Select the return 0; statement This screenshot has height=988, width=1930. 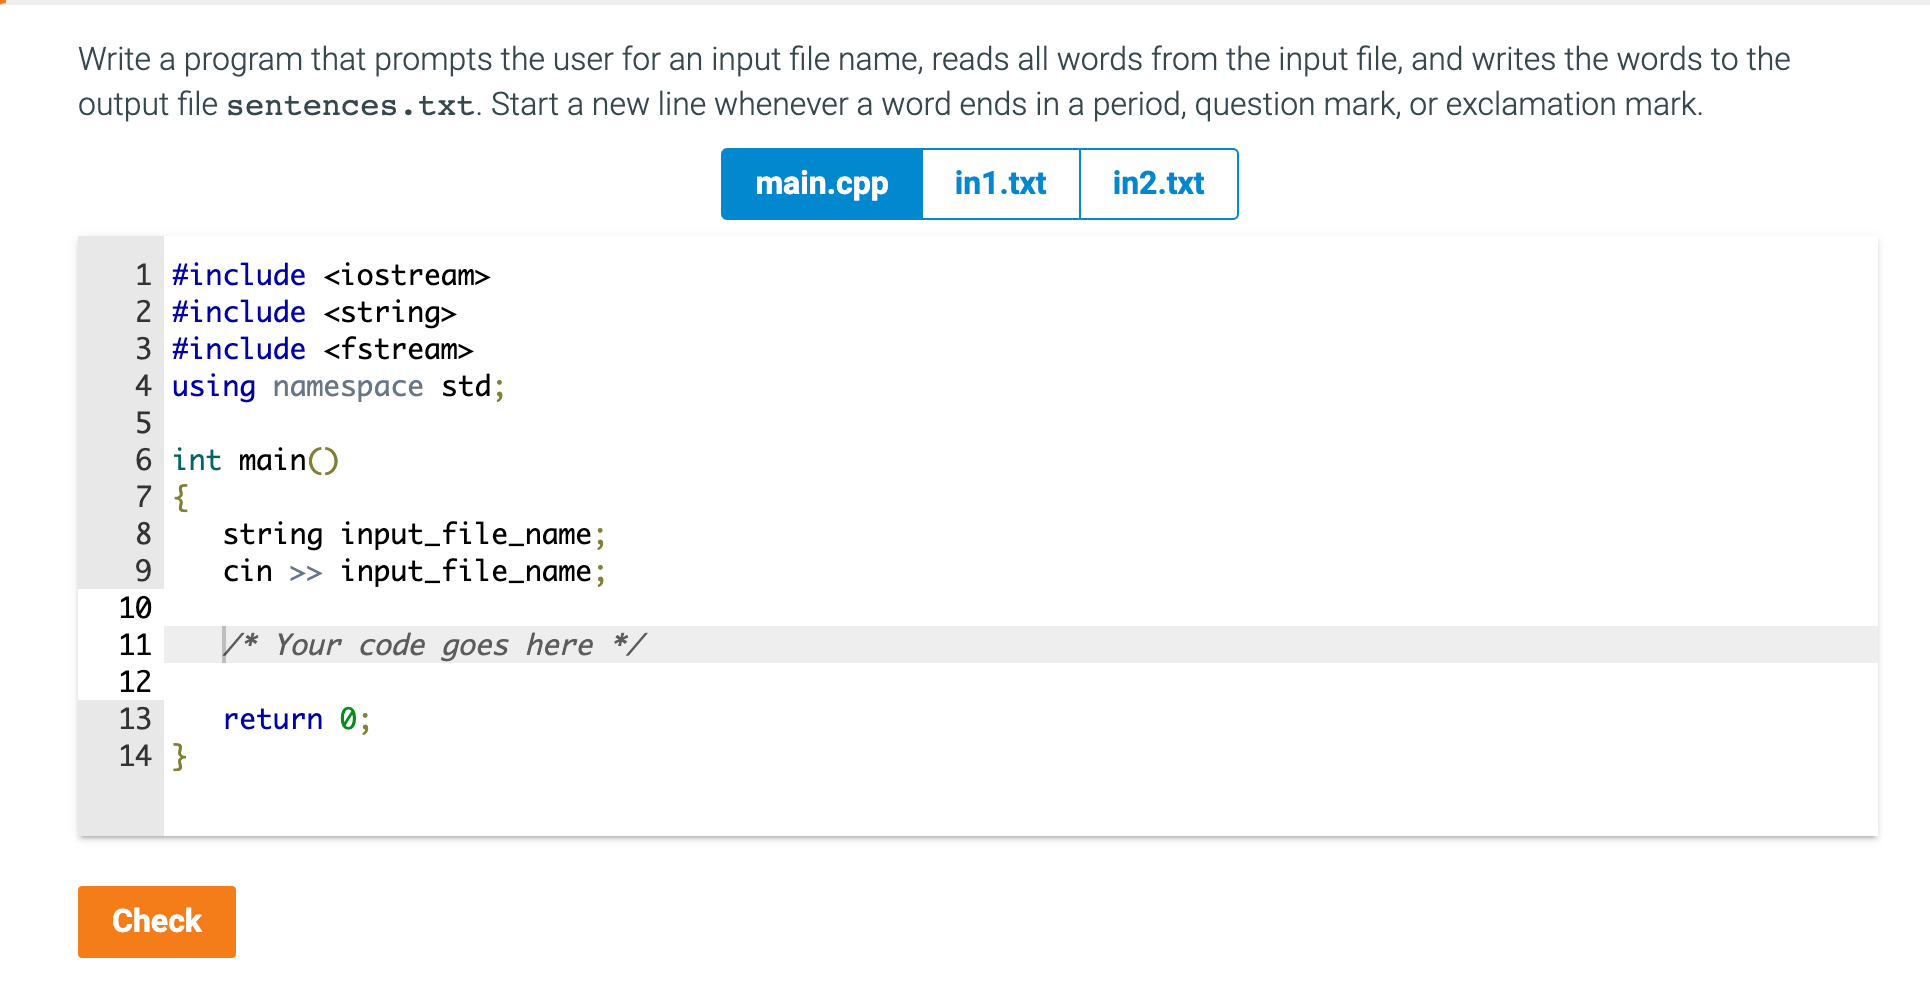coord(296,719)
